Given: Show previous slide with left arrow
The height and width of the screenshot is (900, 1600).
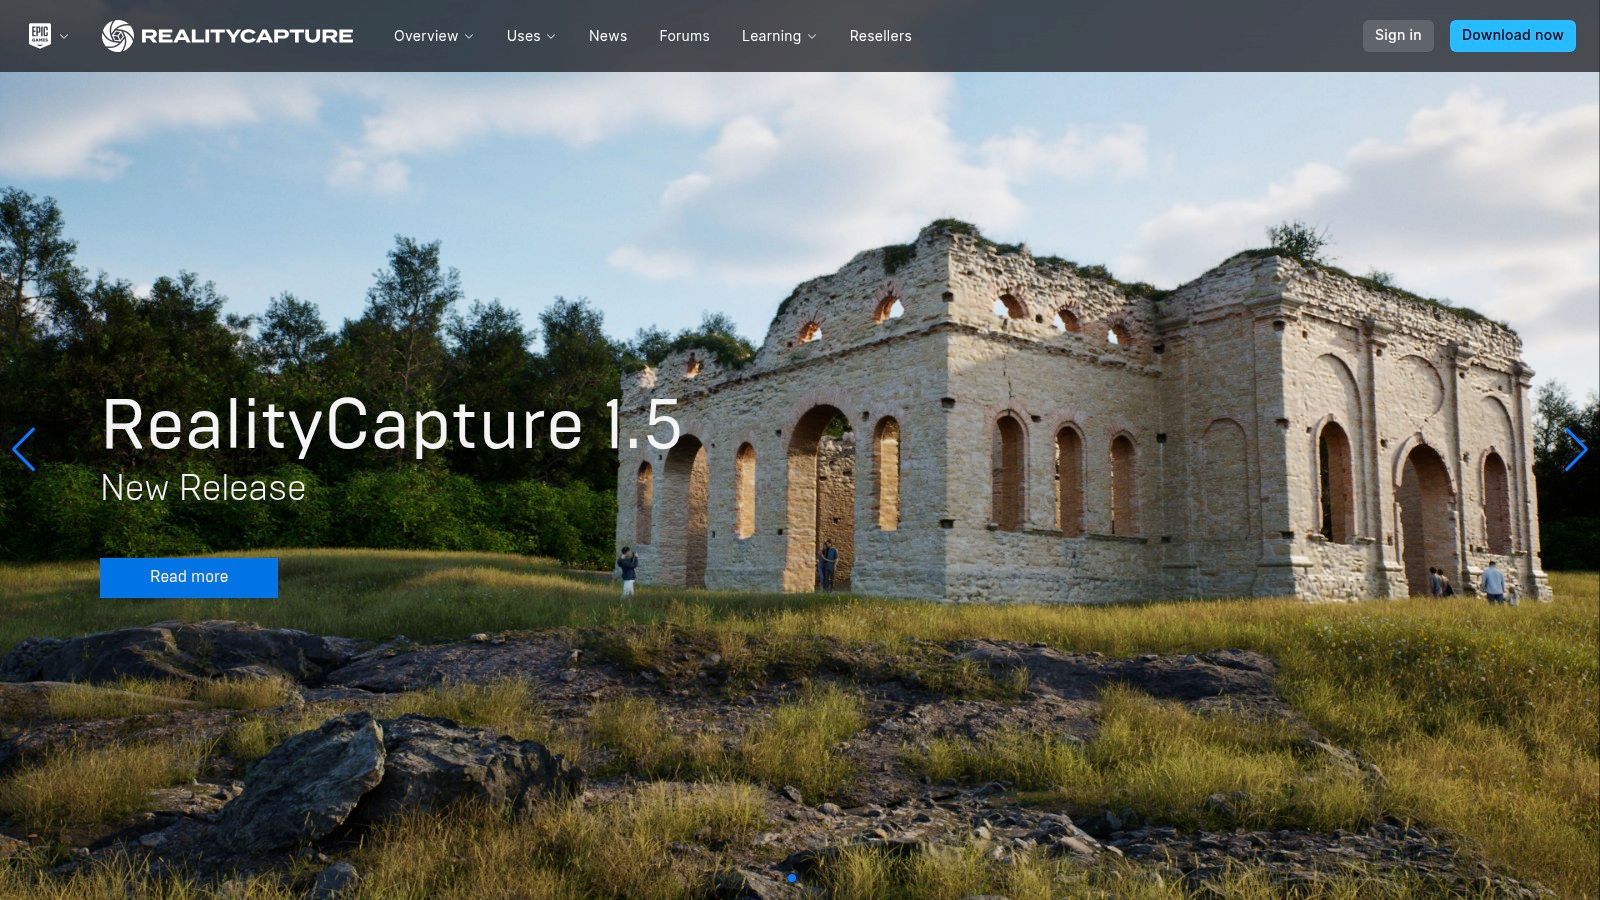Looking at the screenshot, I should 24,449.
